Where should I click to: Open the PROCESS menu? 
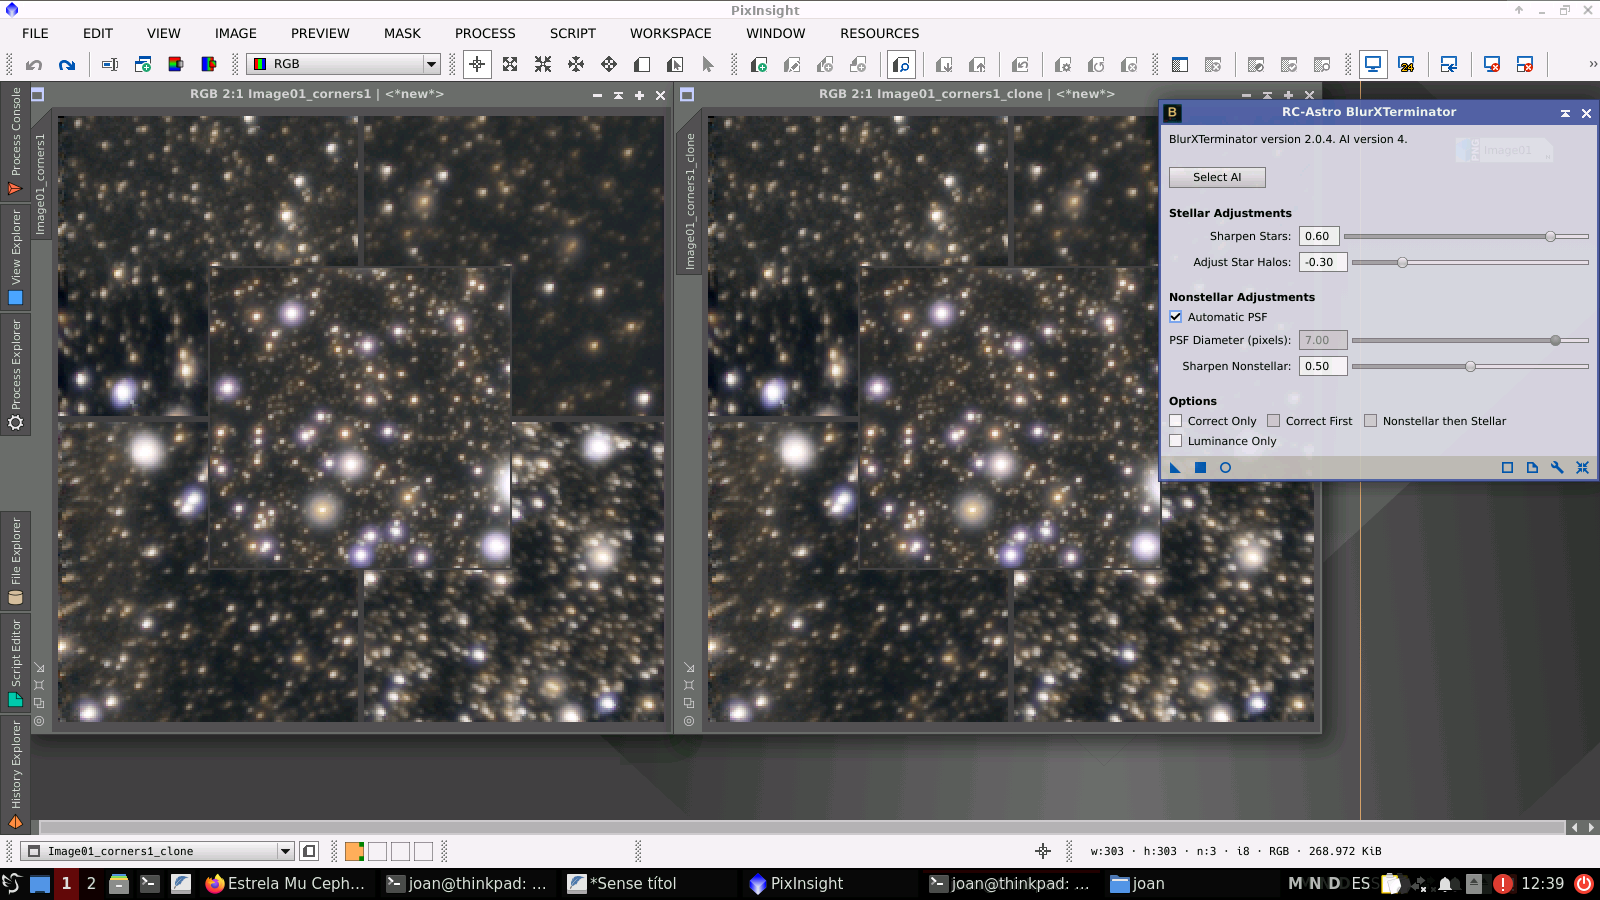tap(485, 33)
